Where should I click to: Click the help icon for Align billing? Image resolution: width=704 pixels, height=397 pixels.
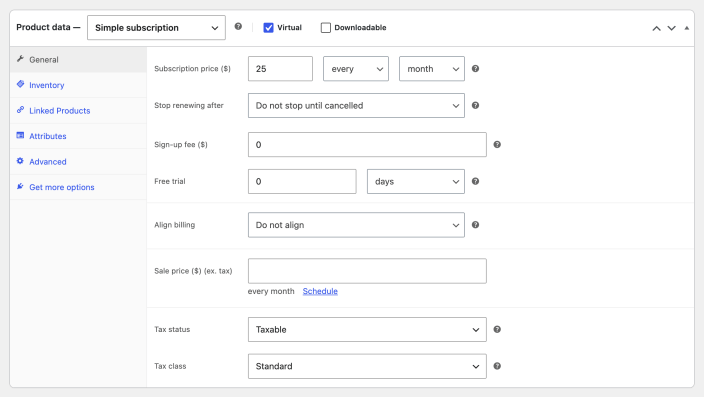pos(475,225)
